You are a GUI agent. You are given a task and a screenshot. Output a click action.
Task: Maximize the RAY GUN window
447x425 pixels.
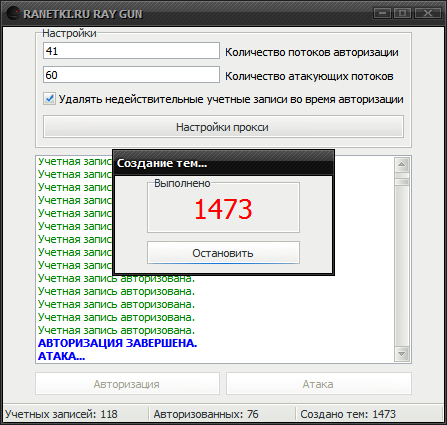pos(403,13)
